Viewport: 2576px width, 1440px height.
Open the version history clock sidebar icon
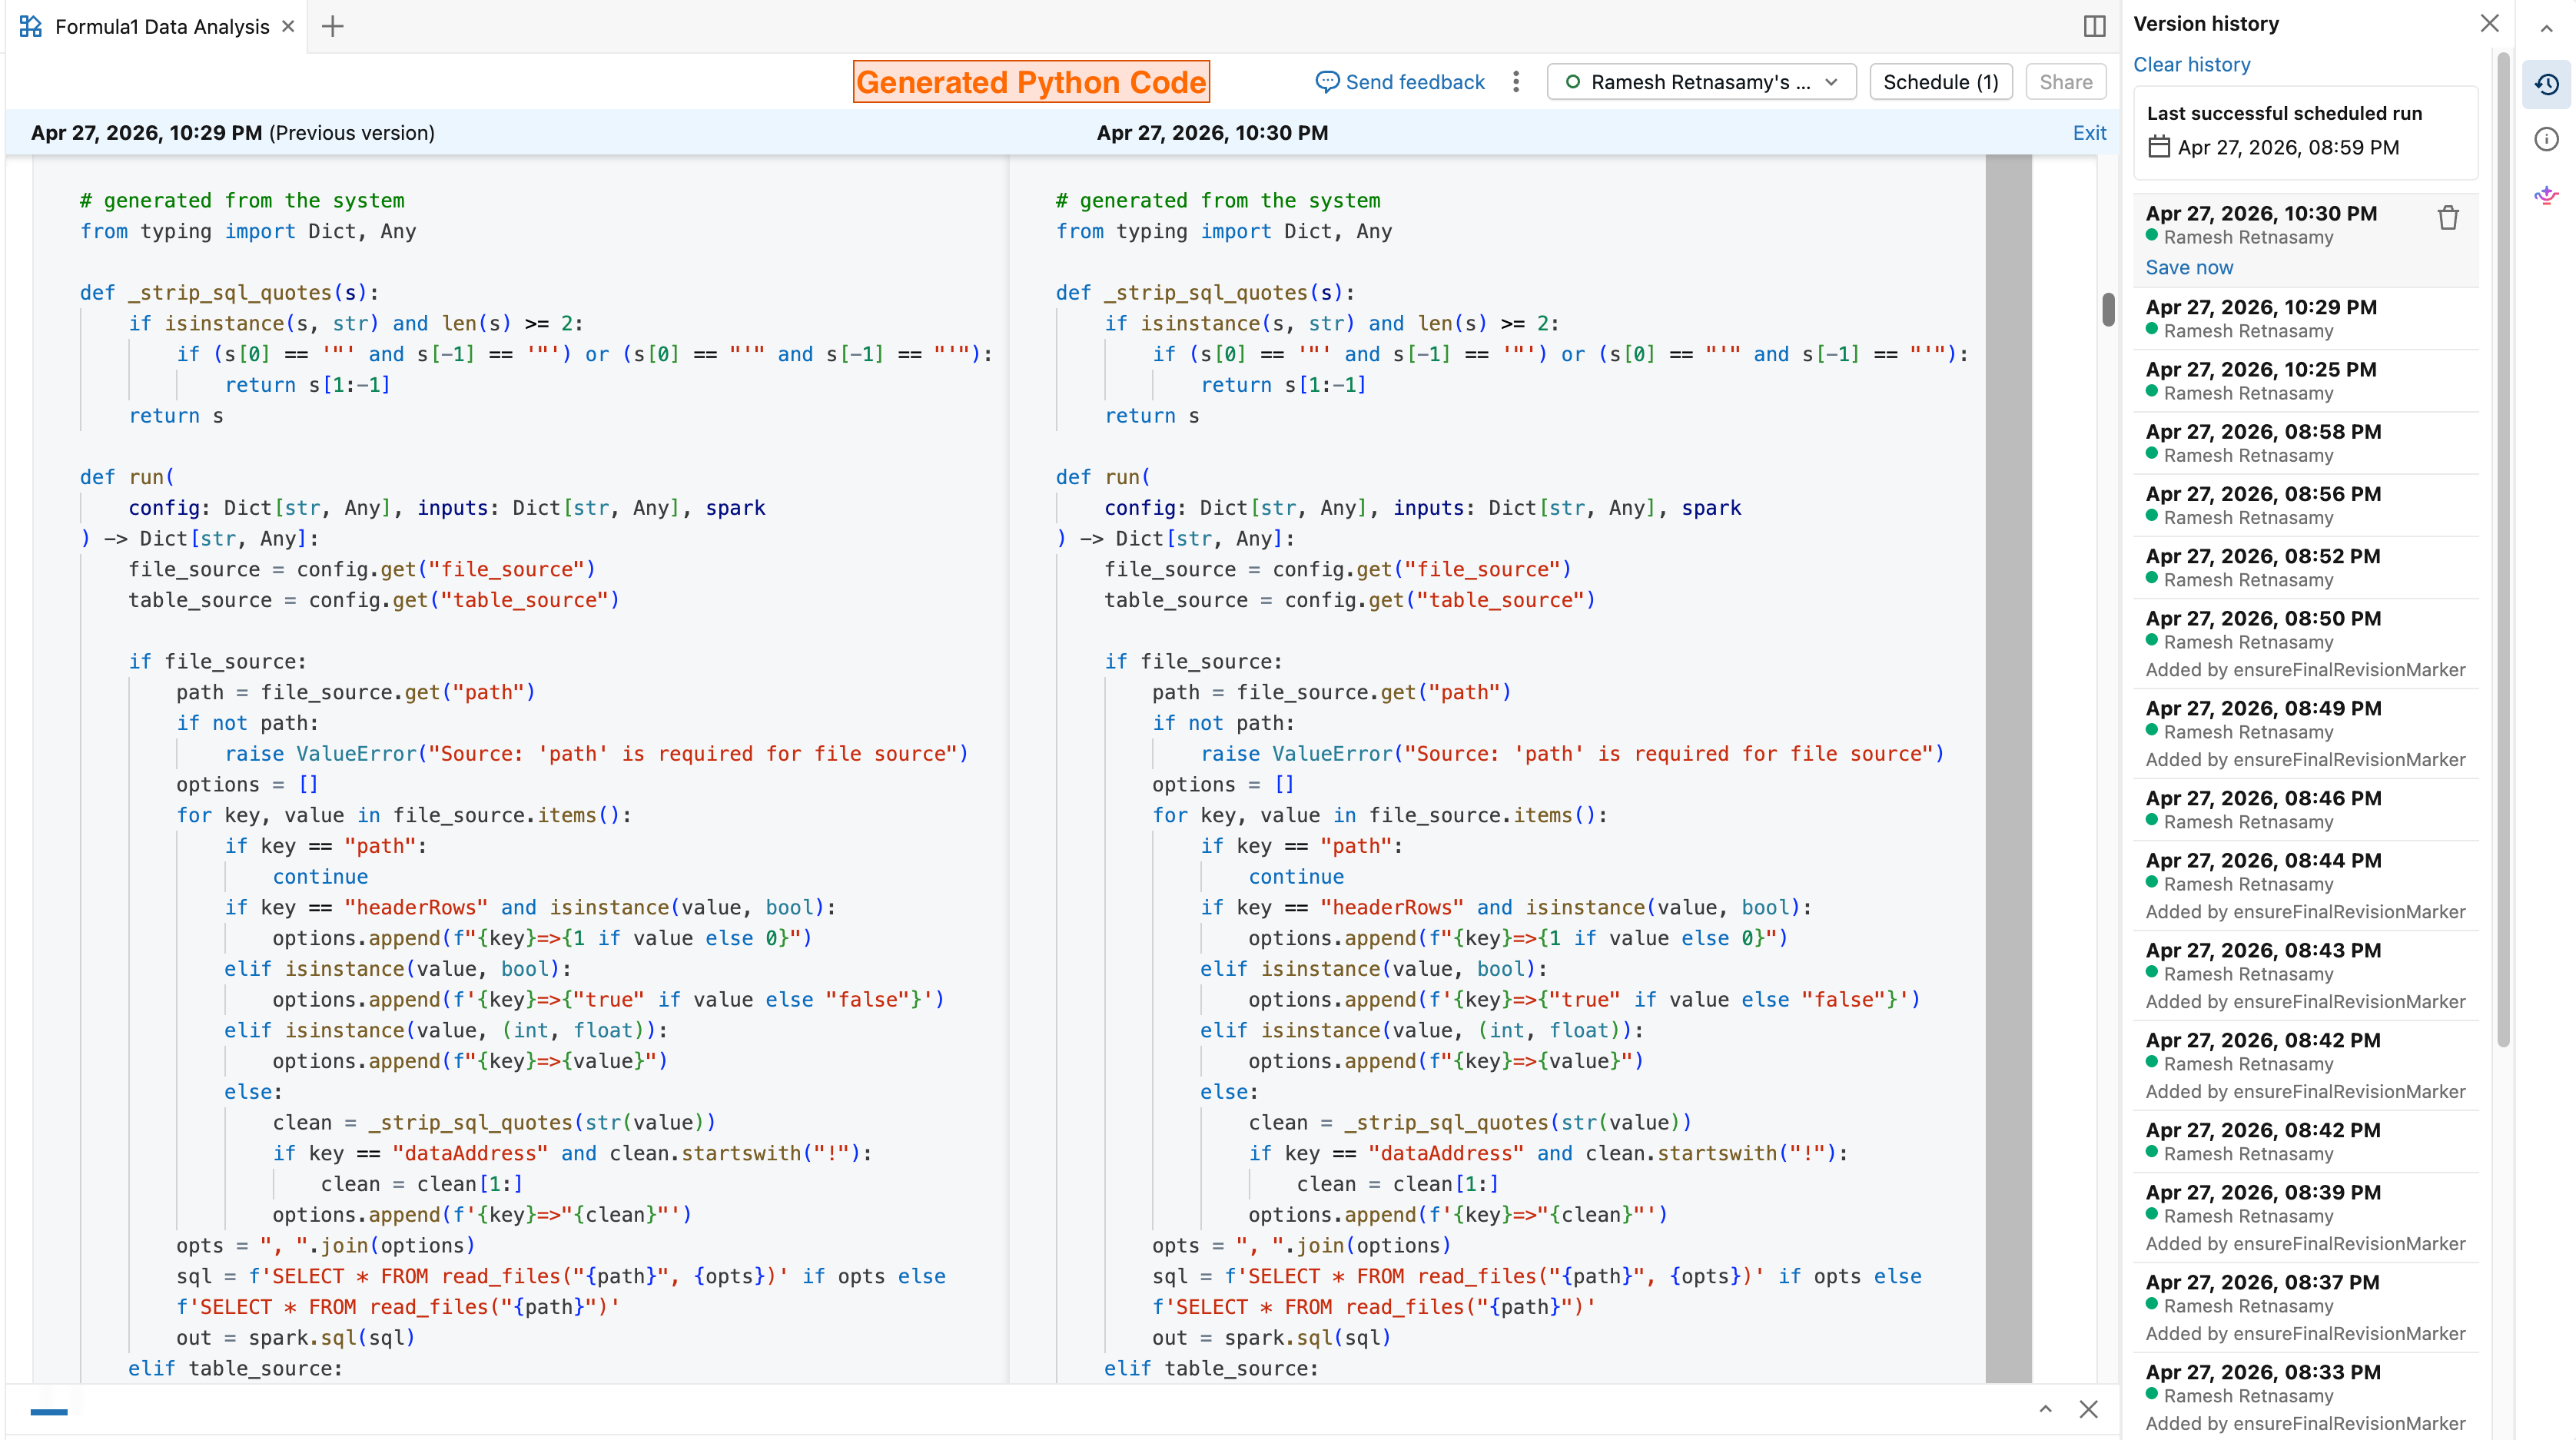[2546, 84]
